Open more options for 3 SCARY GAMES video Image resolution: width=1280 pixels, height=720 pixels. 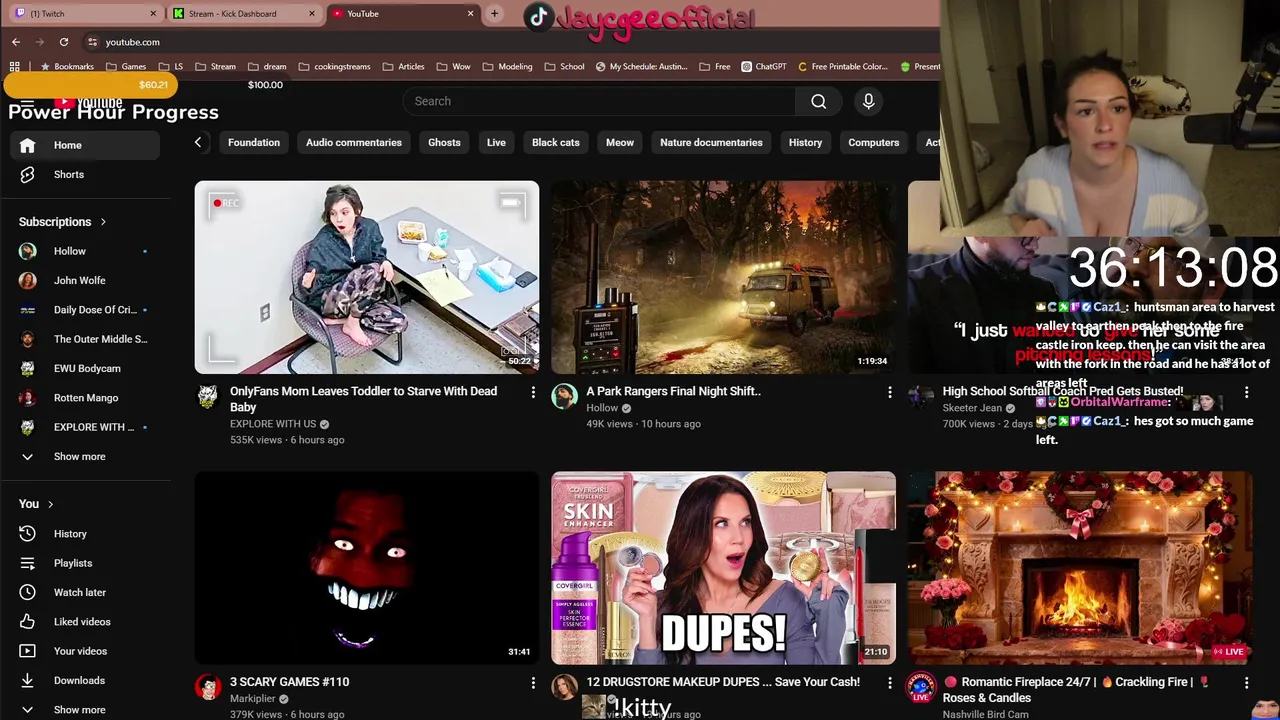(x=533, y=683)
